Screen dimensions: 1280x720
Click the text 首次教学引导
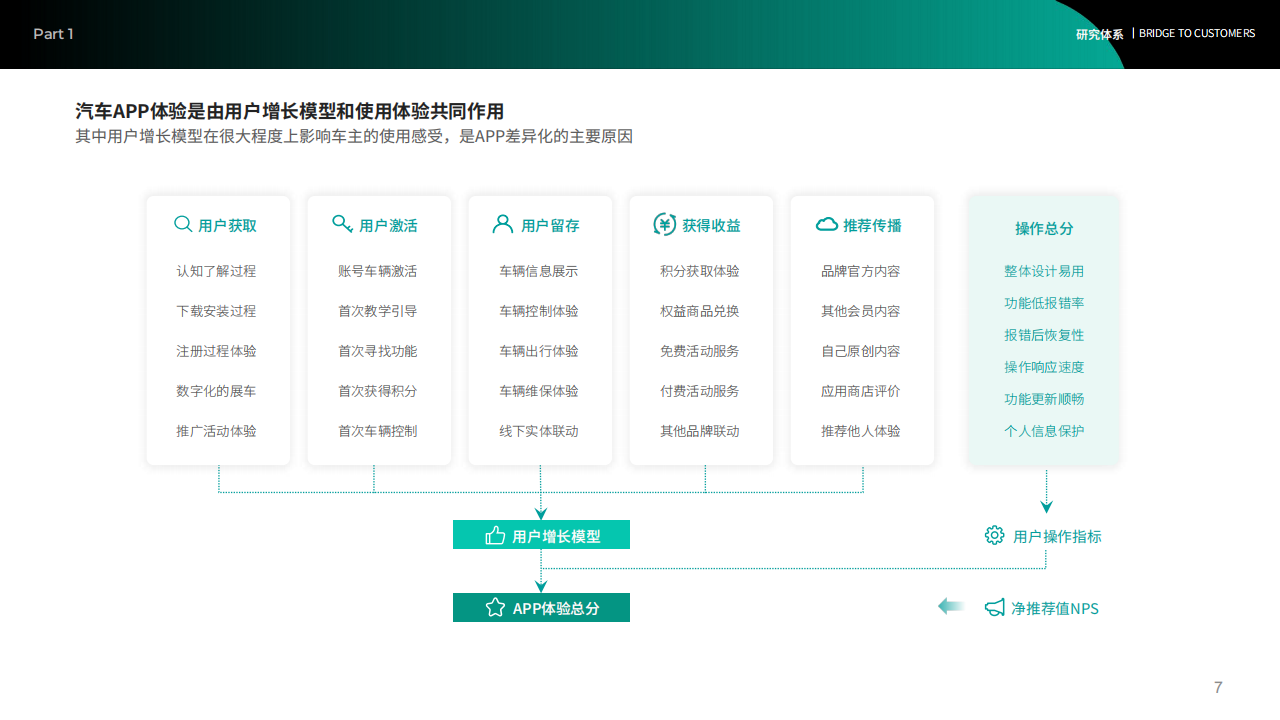tap(378, 311)
